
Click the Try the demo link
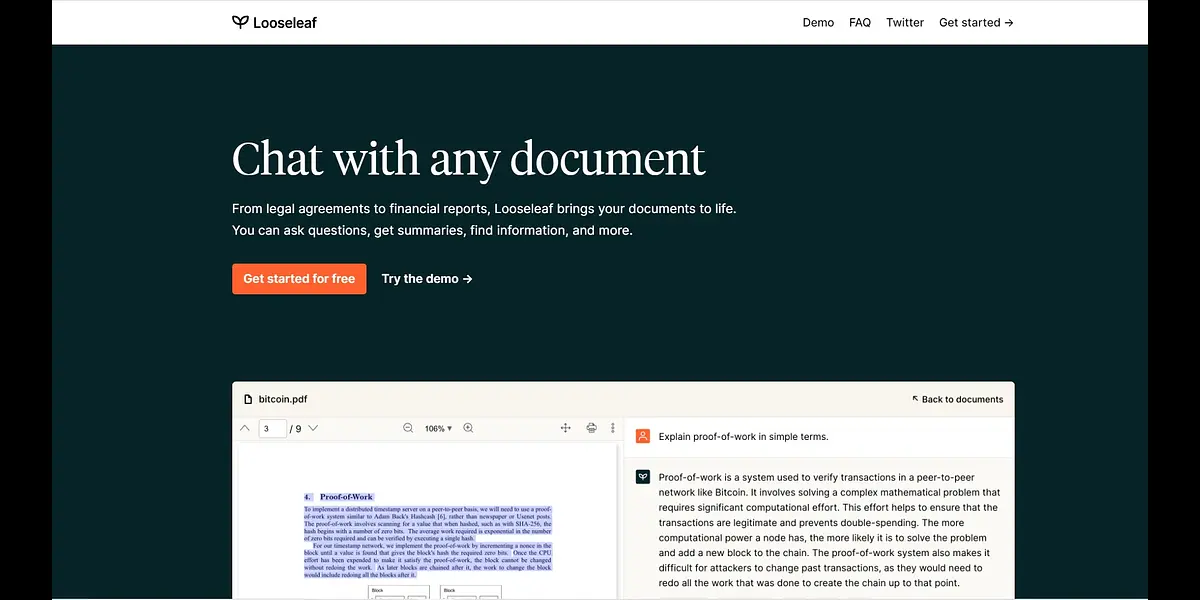click(427, 279)
